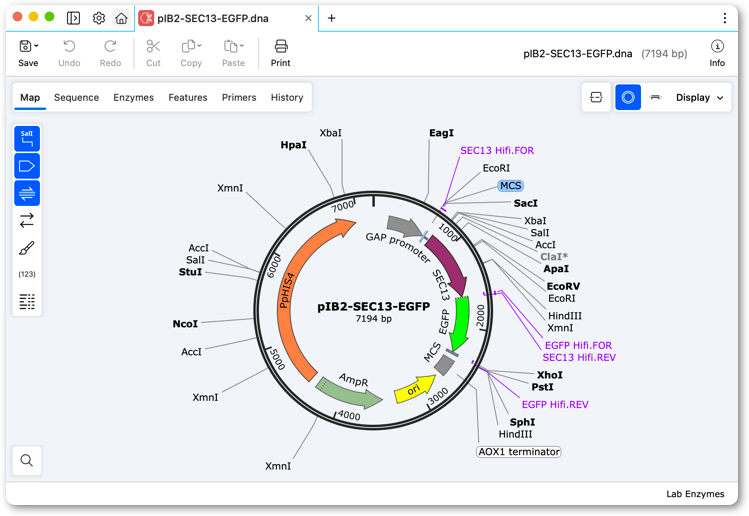Viewport: 749px width, 516px height.
Task: Click the Lab Enzymes link
Action: coord(695,494)
